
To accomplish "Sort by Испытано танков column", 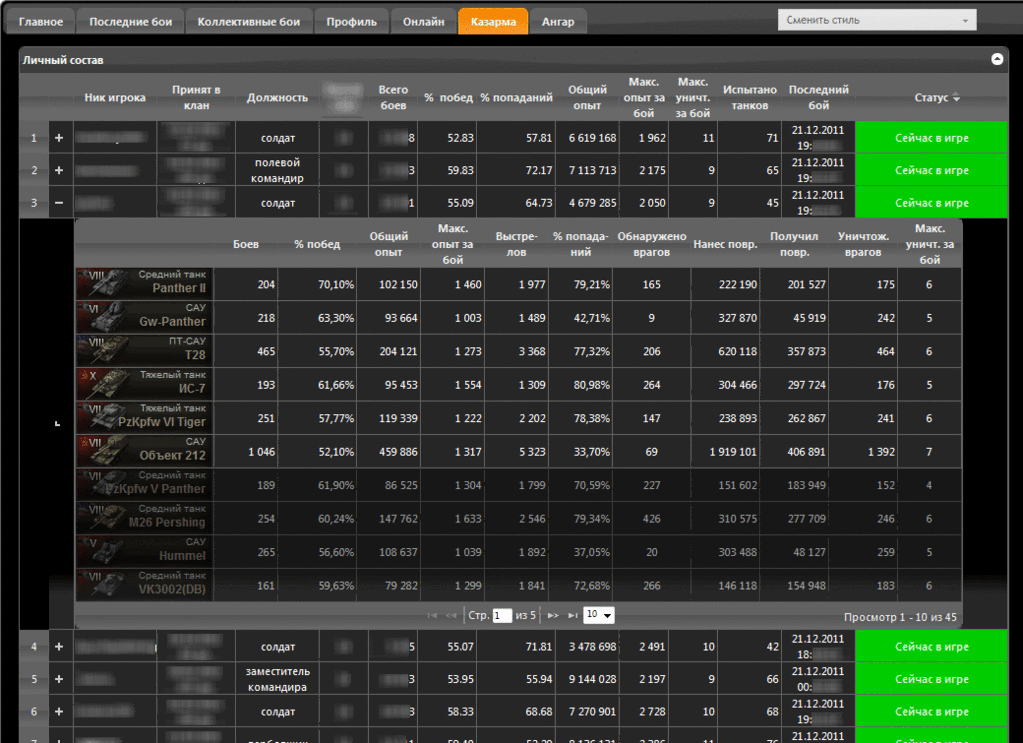I will pos(750,97).
